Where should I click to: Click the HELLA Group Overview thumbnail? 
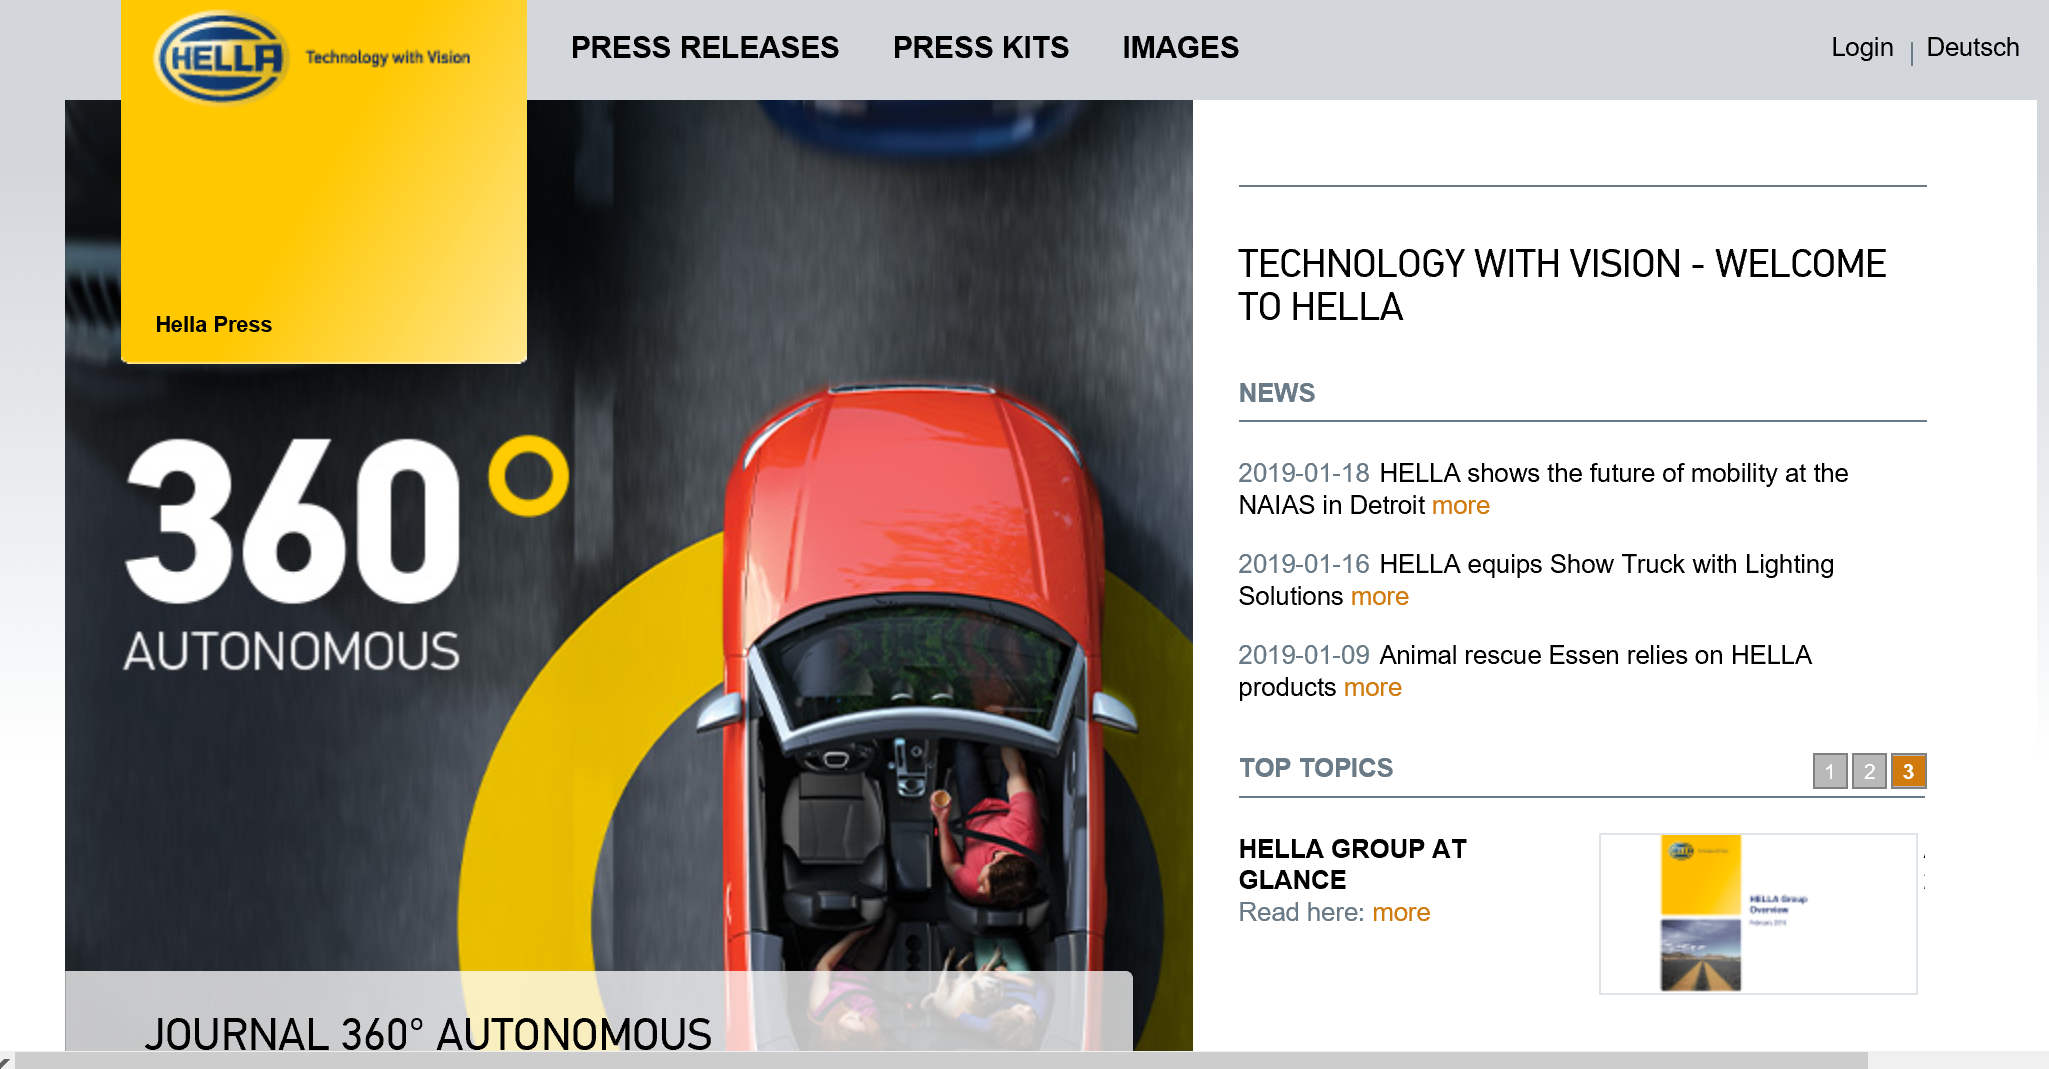[x=1758, y=914]
